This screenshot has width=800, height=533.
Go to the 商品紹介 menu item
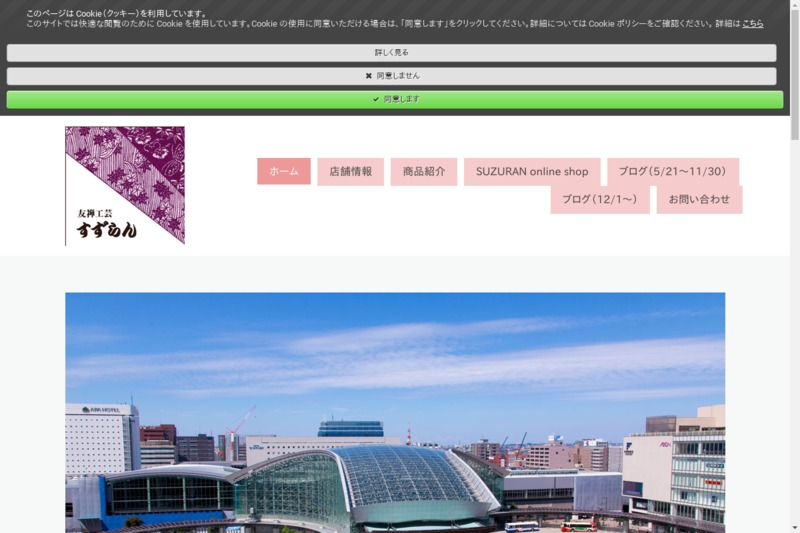coord(423,172)
